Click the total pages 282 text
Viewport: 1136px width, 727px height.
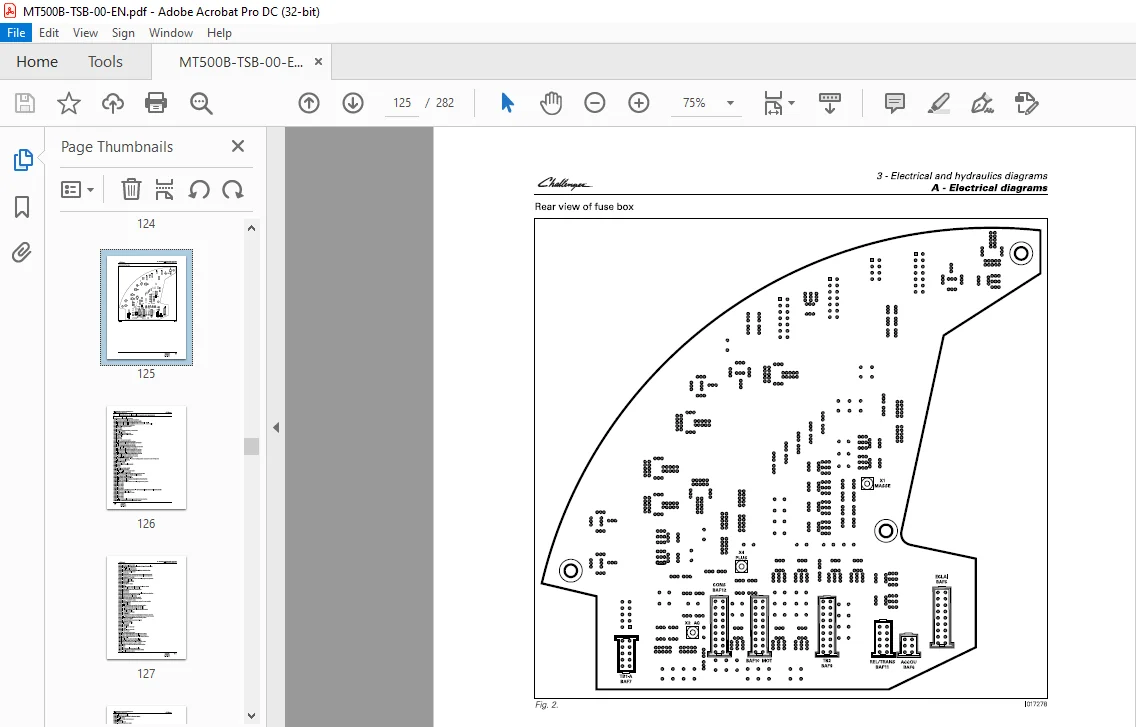(445, 103)
